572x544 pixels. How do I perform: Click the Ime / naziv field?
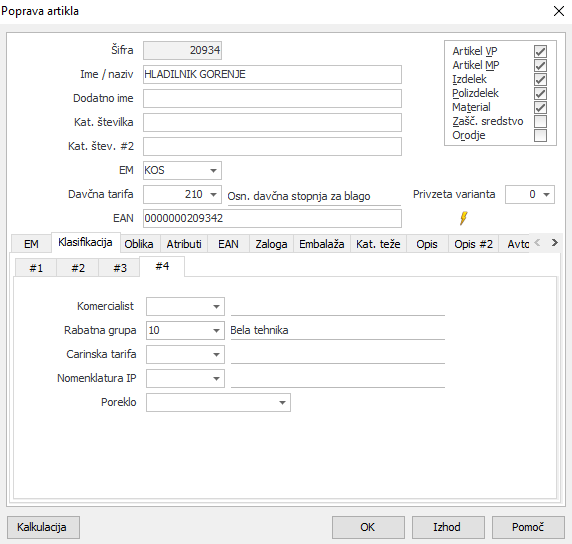click(272, 74)
